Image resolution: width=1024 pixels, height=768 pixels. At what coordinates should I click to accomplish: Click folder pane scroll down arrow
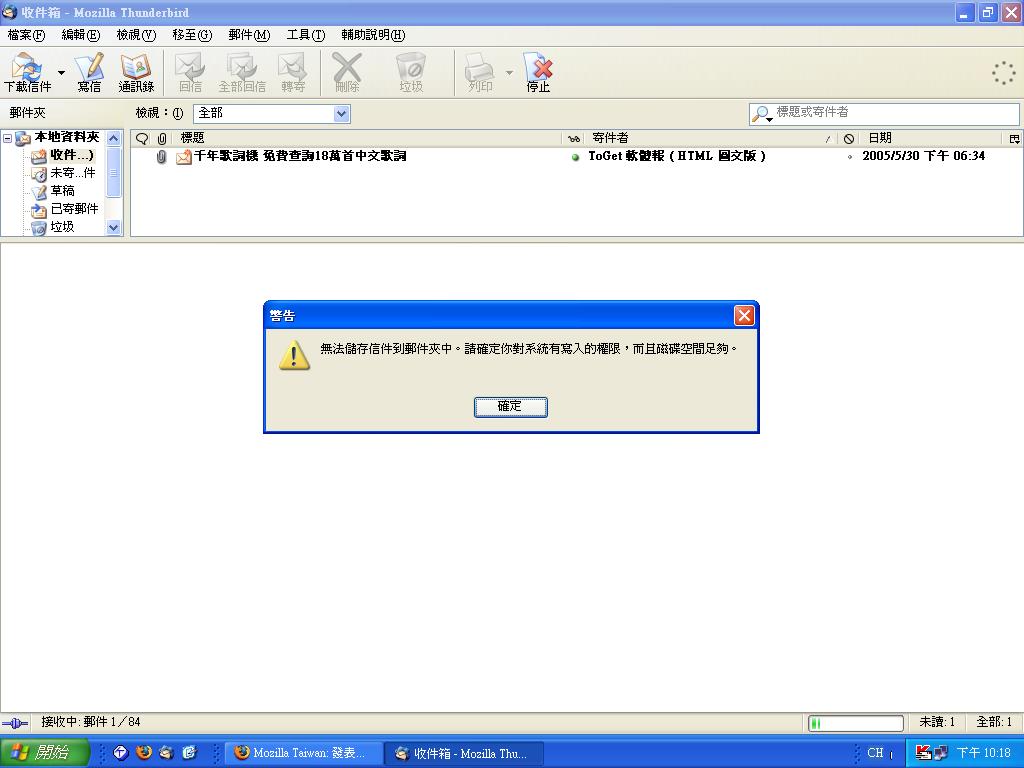tap(114, 227)
